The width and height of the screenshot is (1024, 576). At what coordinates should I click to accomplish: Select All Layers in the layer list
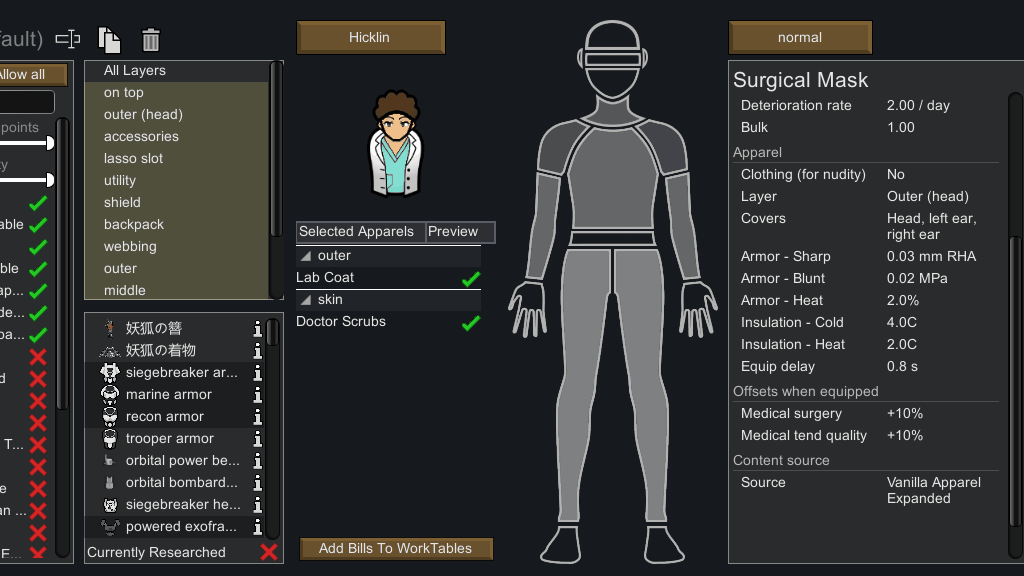point(176,71)
